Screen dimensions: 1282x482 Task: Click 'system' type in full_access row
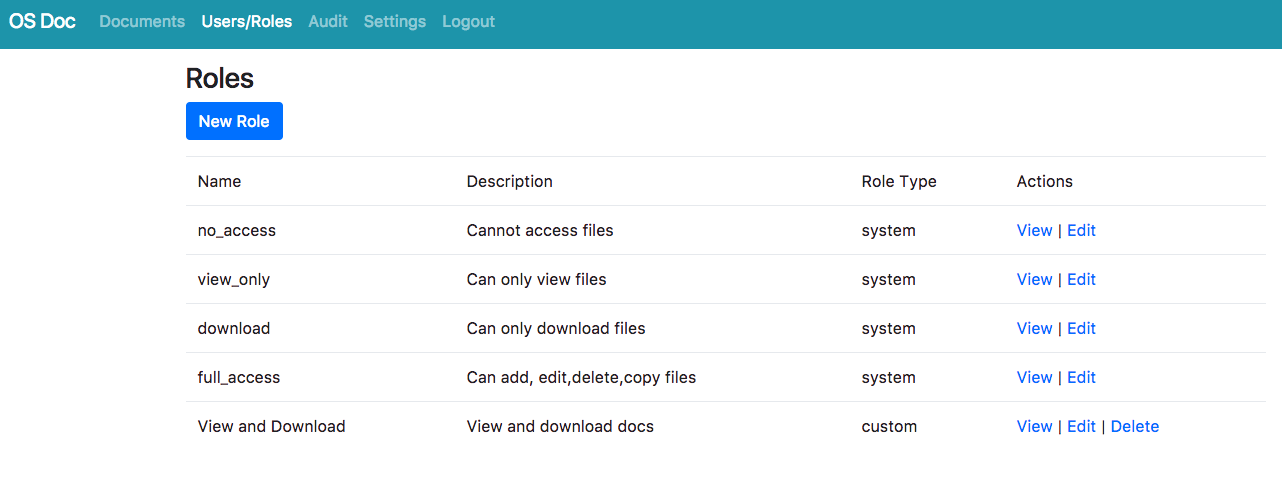(889, 377)
